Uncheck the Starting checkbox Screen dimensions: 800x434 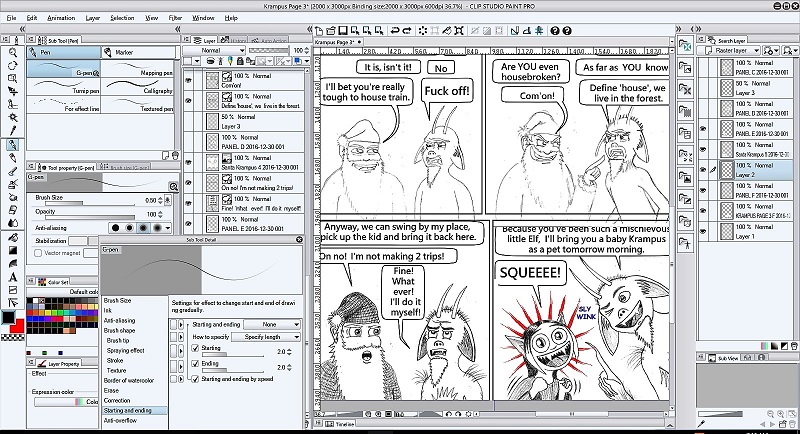point(195,348)
